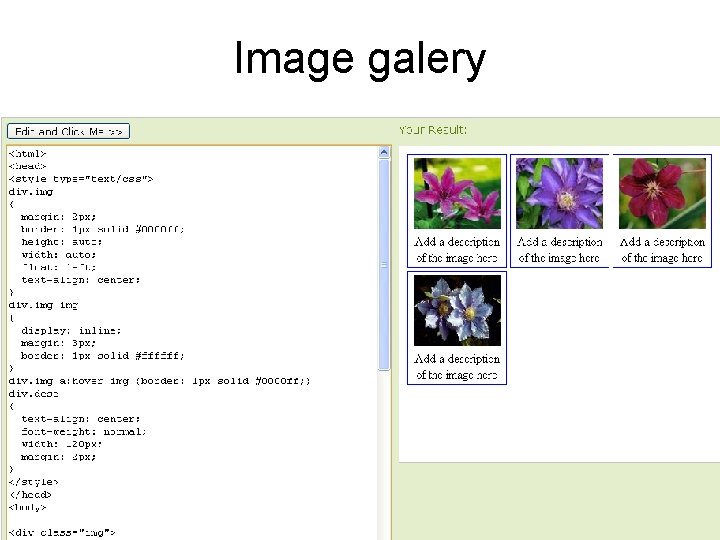This screenshot has height=540, width=720.
Task: Click in the code text area at "<html>" line
Action: 28,153
